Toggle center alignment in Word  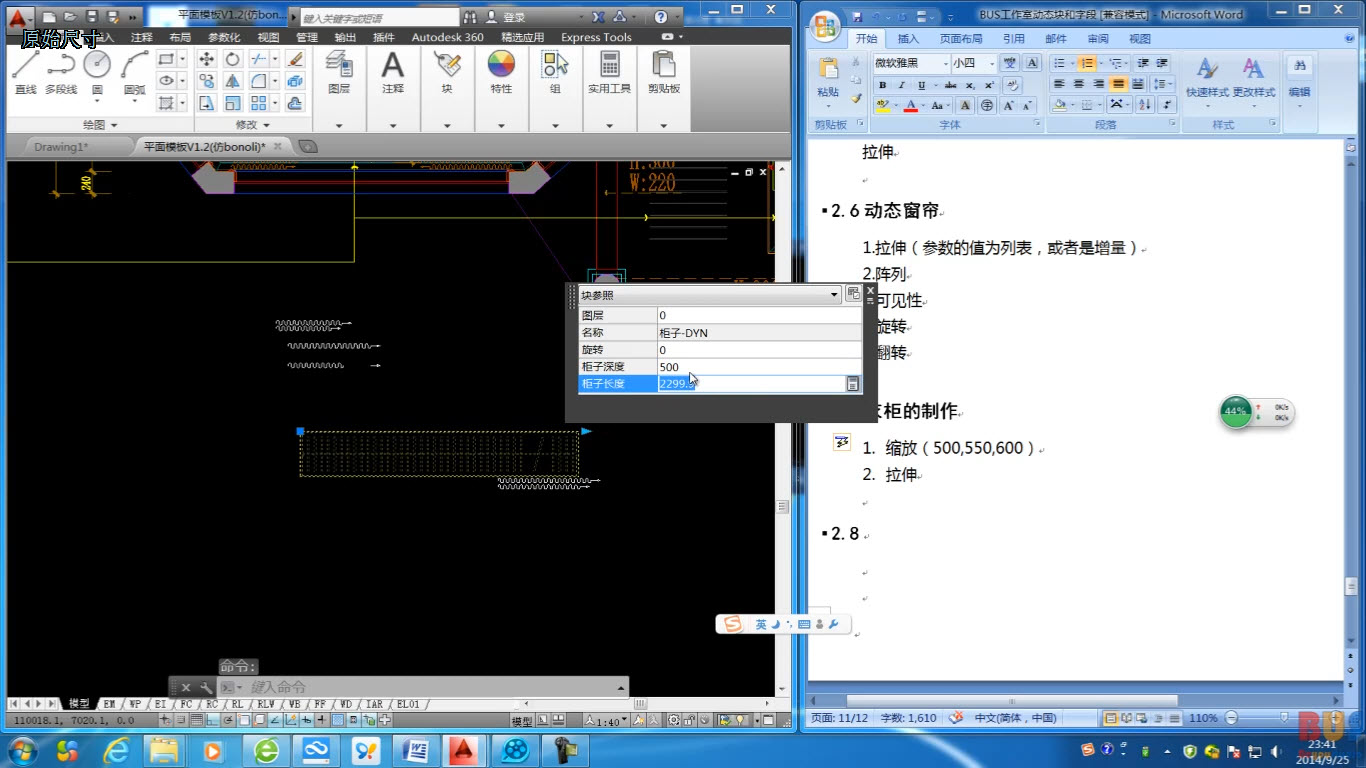pyautogui.click(x=1079, y=84)
